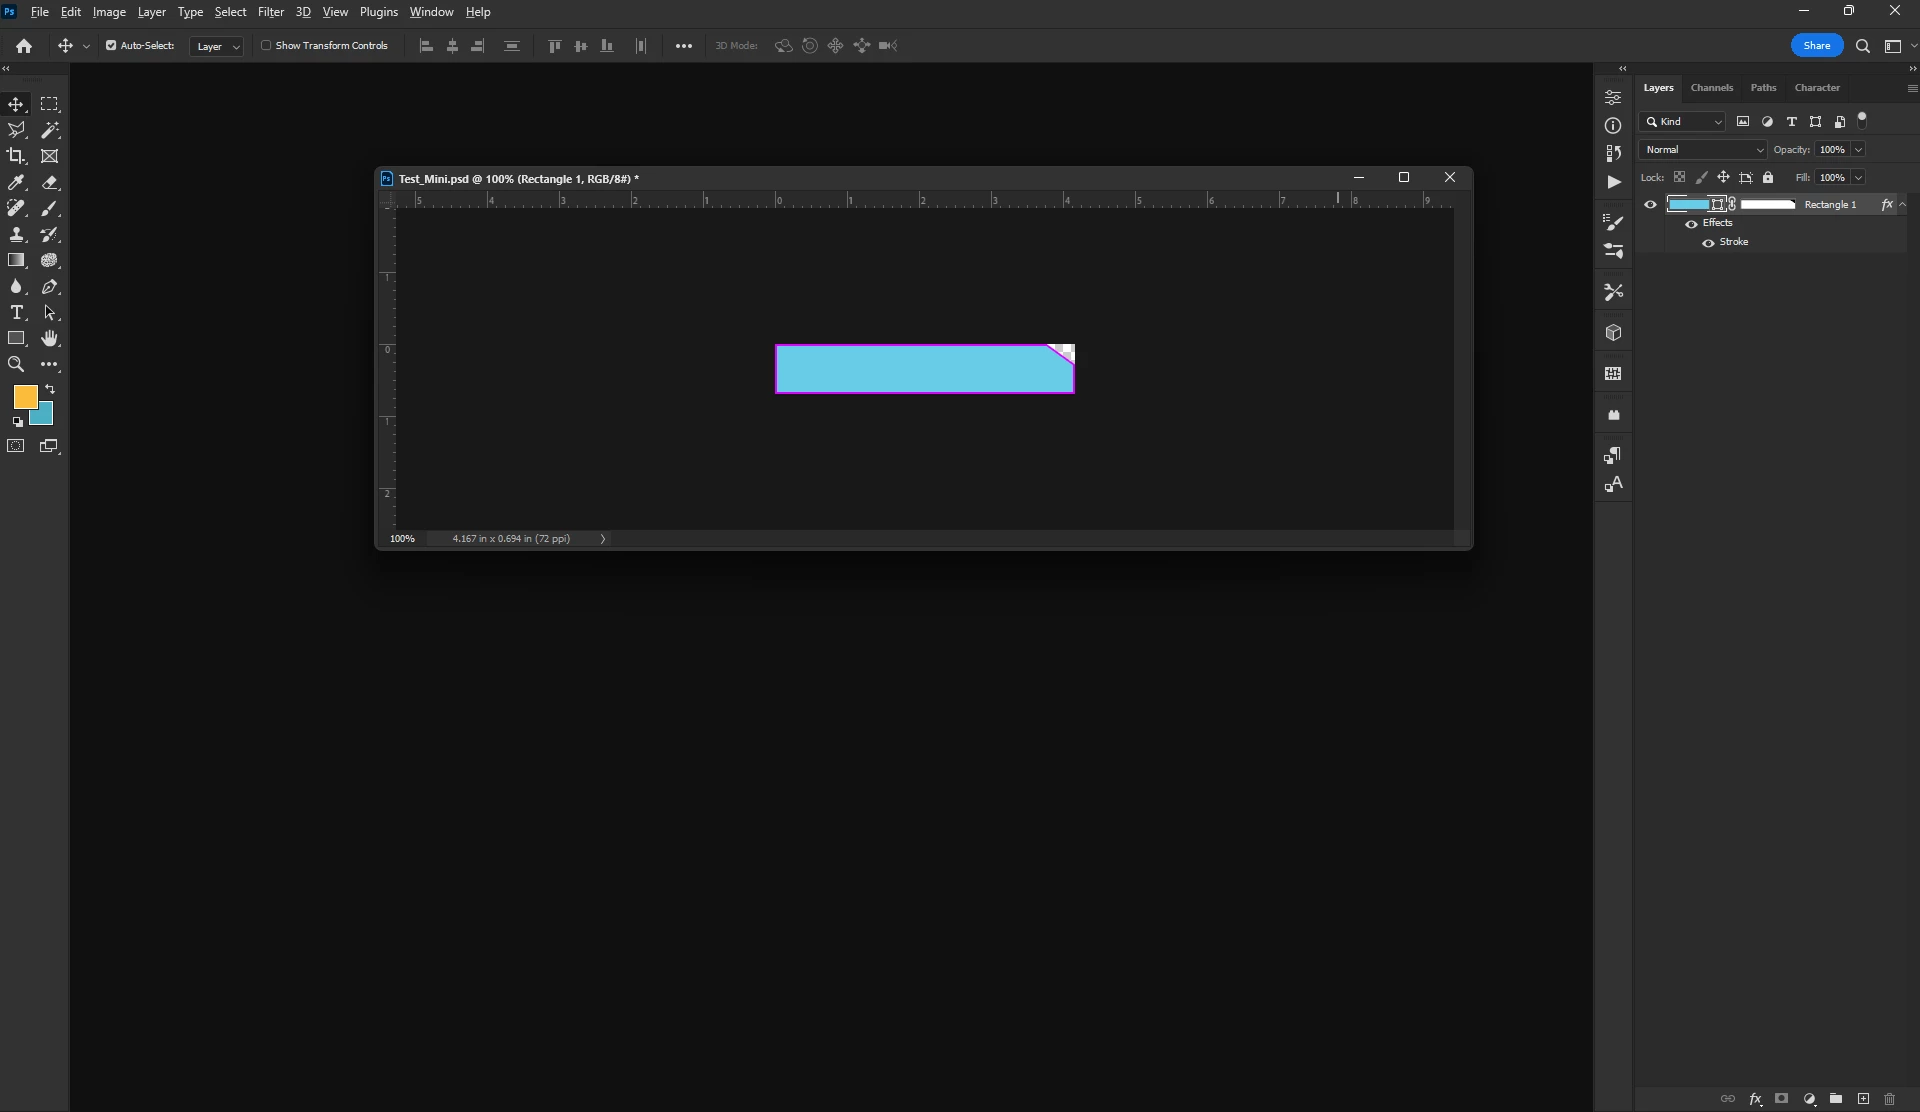
Task: Click the orange foreground color swatch
Action: pos(23,396)
